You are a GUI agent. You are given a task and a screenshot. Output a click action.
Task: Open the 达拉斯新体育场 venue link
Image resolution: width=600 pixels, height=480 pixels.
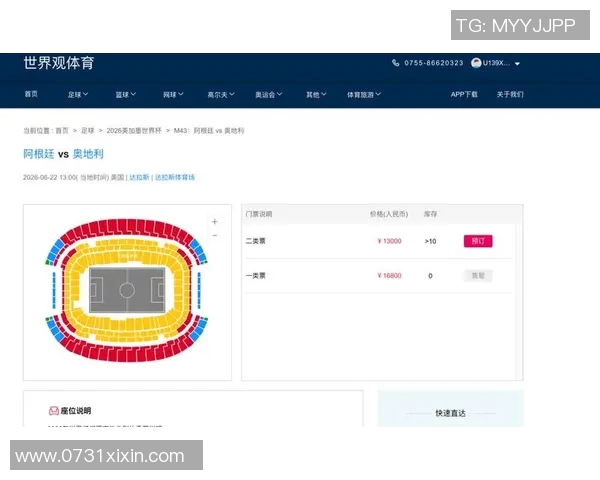click(x=174, y=177)
